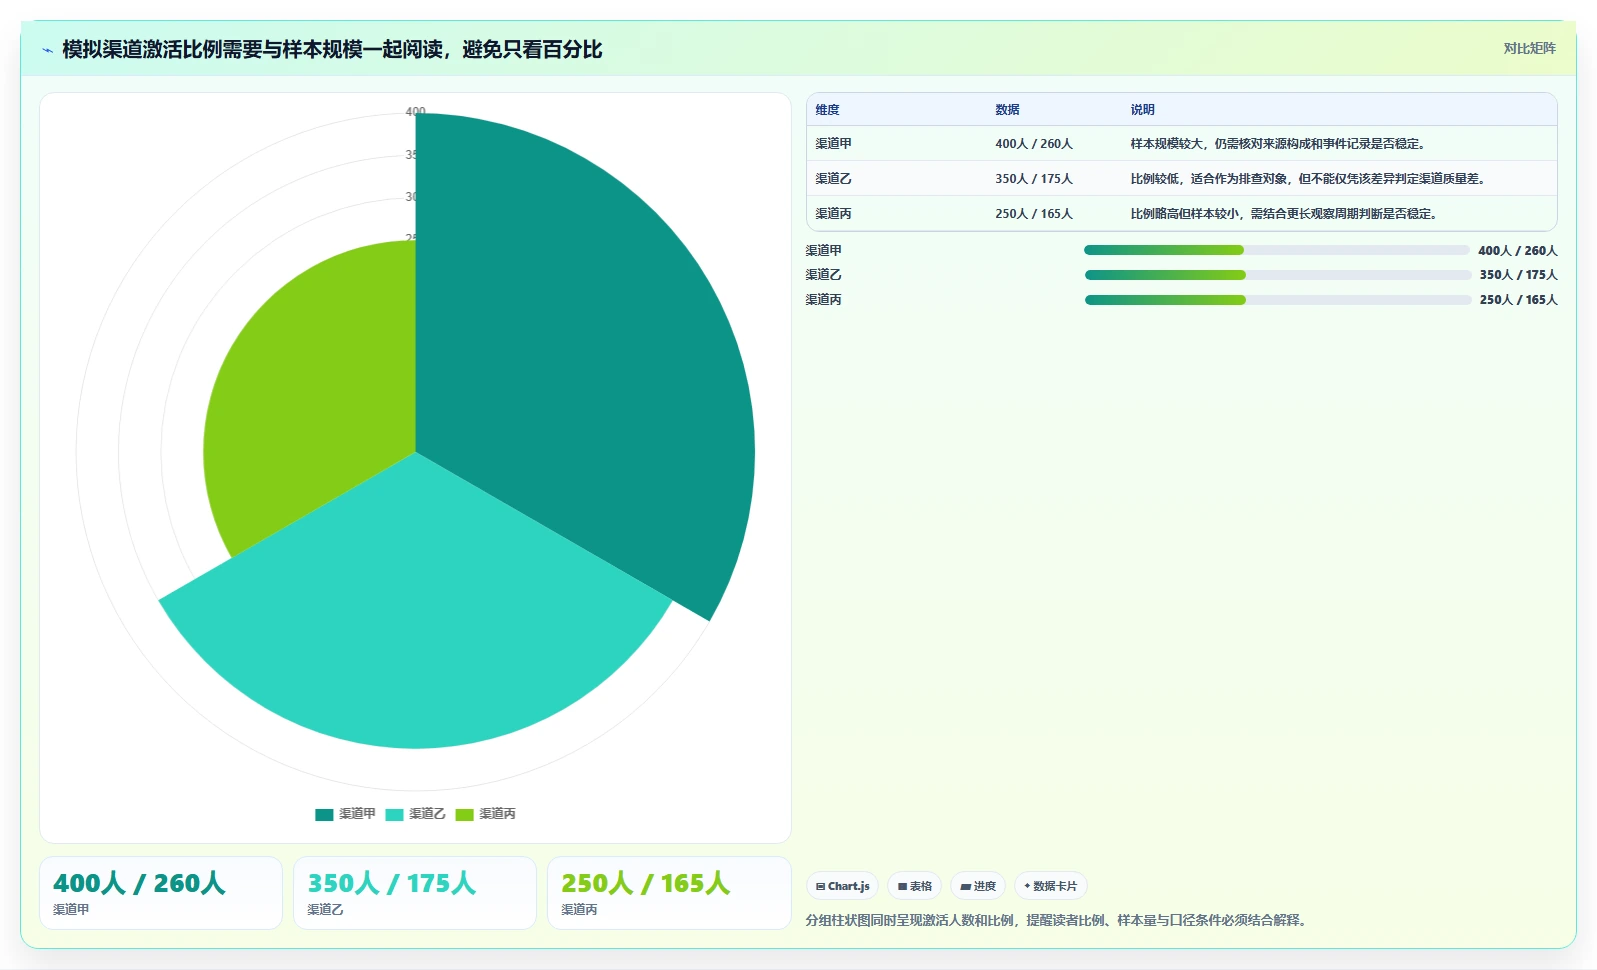The image size is (1597, 970).
Task: Click the 数据卡片 tag chip
Action: point(1050,886)
